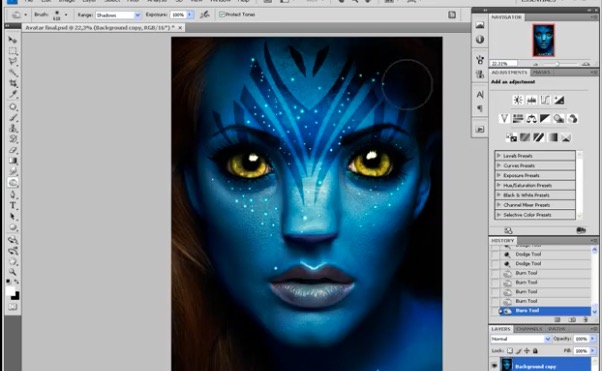Hide the Background copy layer
This screenshot has height=371, width=602.
(494, 366)
